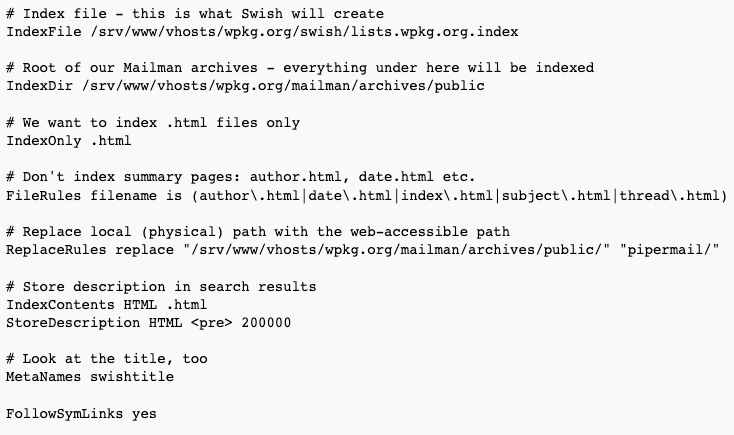
Task: Click the MetaNames swishtitle line
Action: point(90,377)
